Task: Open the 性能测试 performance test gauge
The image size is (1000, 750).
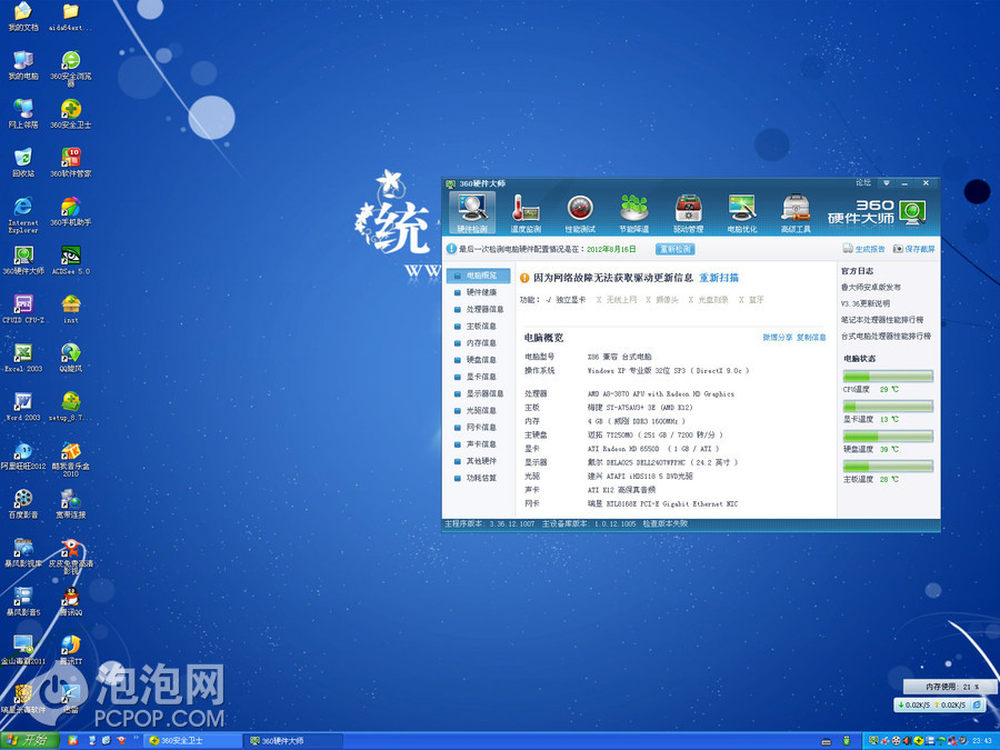Action: [x=580, y=213]
